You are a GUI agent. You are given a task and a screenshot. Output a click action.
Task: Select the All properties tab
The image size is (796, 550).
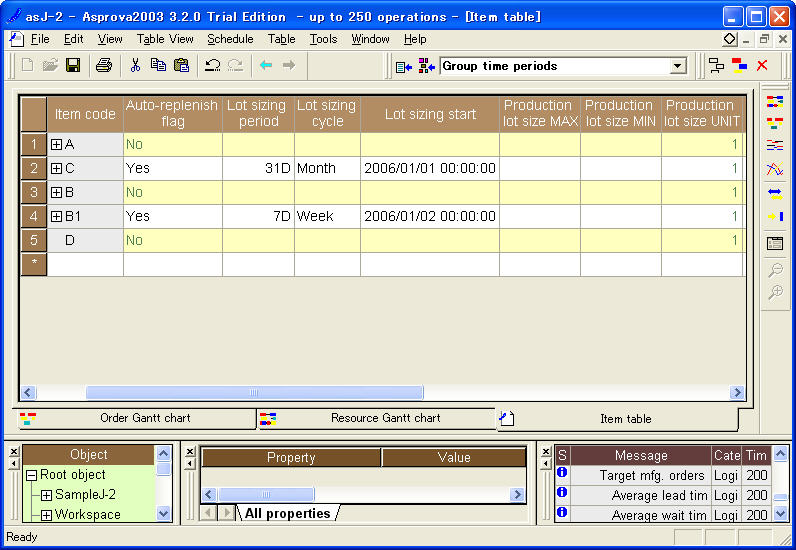coord(287,513)
